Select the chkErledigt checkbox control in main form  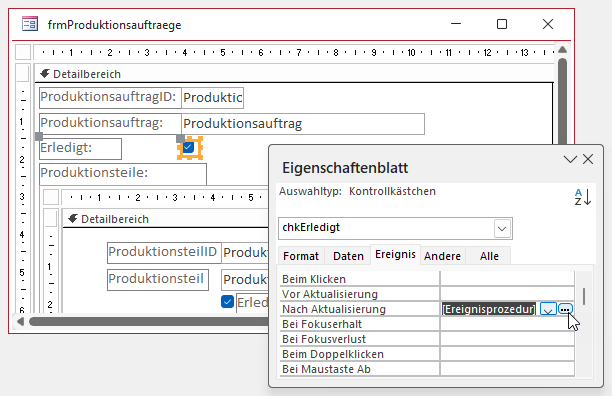click(189, 147)
